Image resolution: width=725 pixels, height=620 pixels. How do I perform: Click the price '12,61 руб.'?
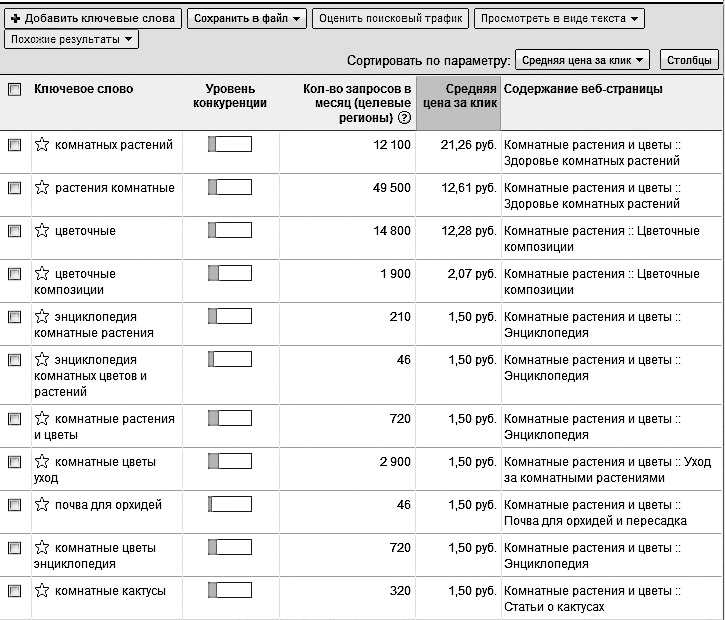tap(469, 188)
